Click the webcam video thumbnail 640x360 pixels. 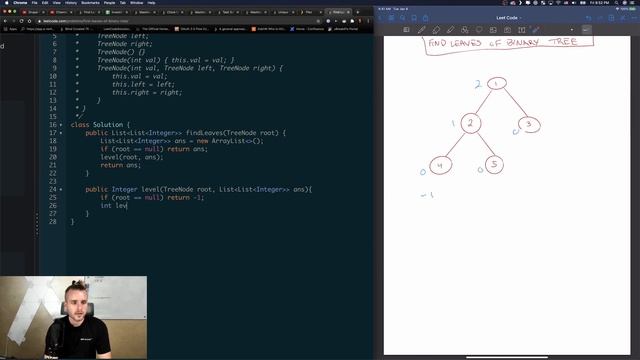73,318
